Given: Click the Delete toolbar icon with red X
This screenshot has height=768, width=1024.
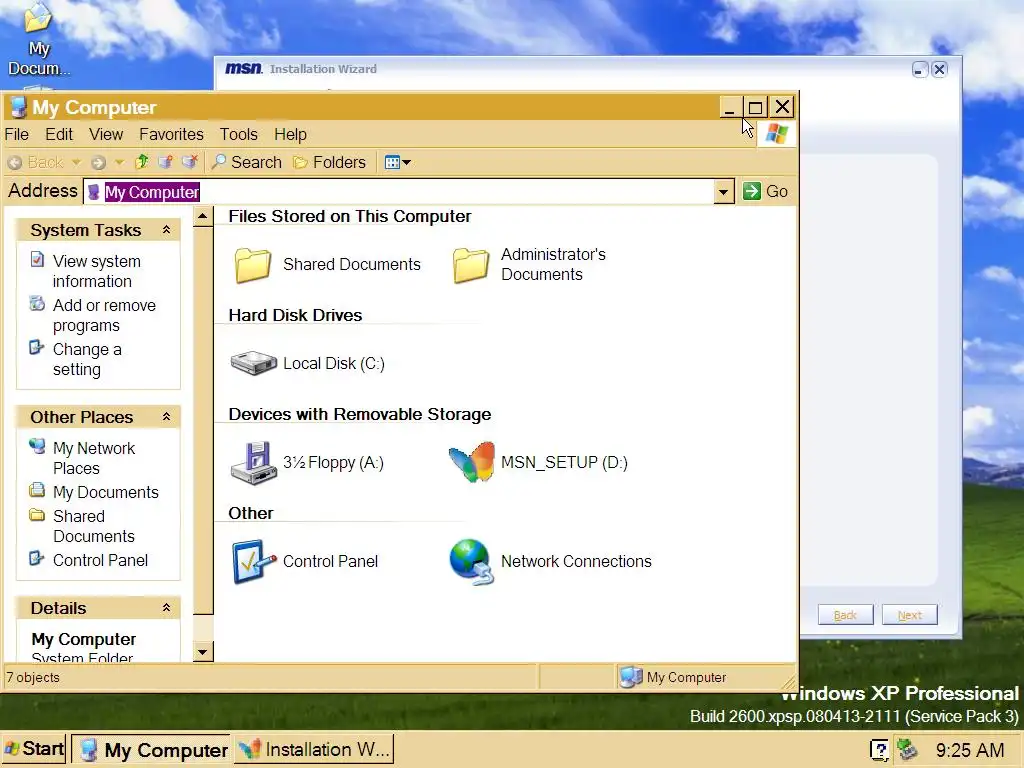Looking at the screenshot, I should [189, 162].
